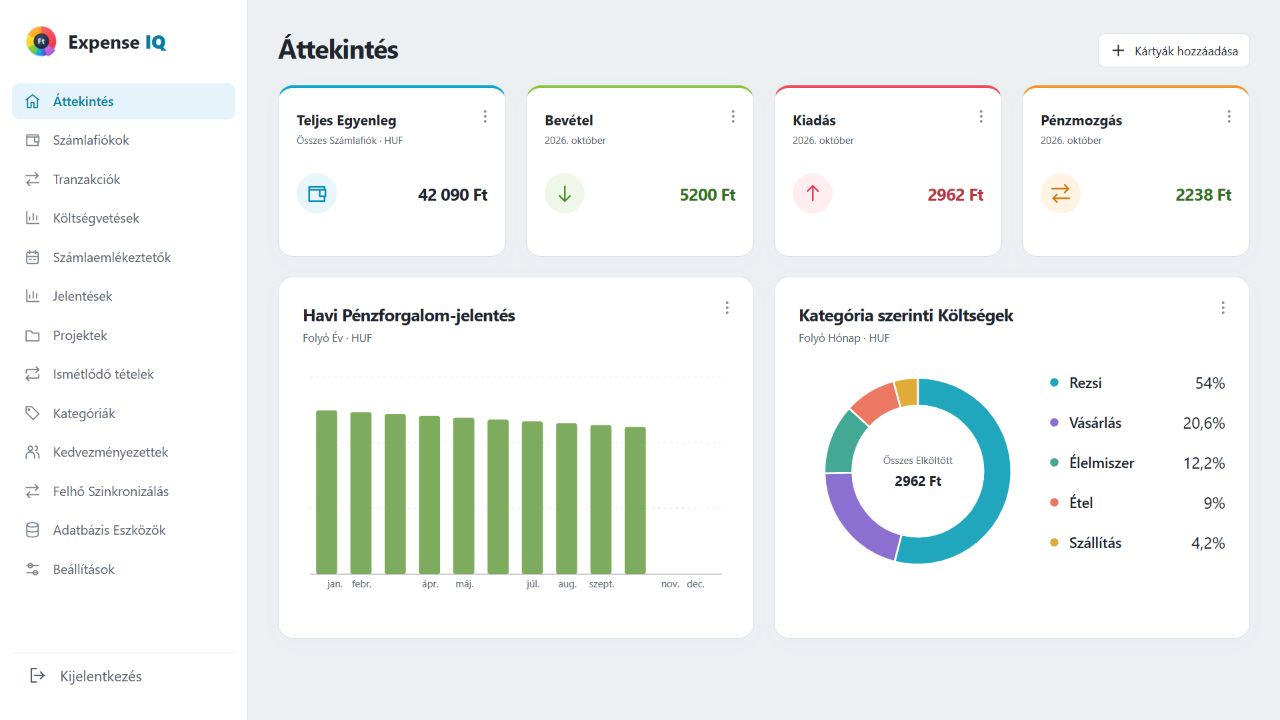Open the Ismétlődő tételek page

(x=124, y=374)
